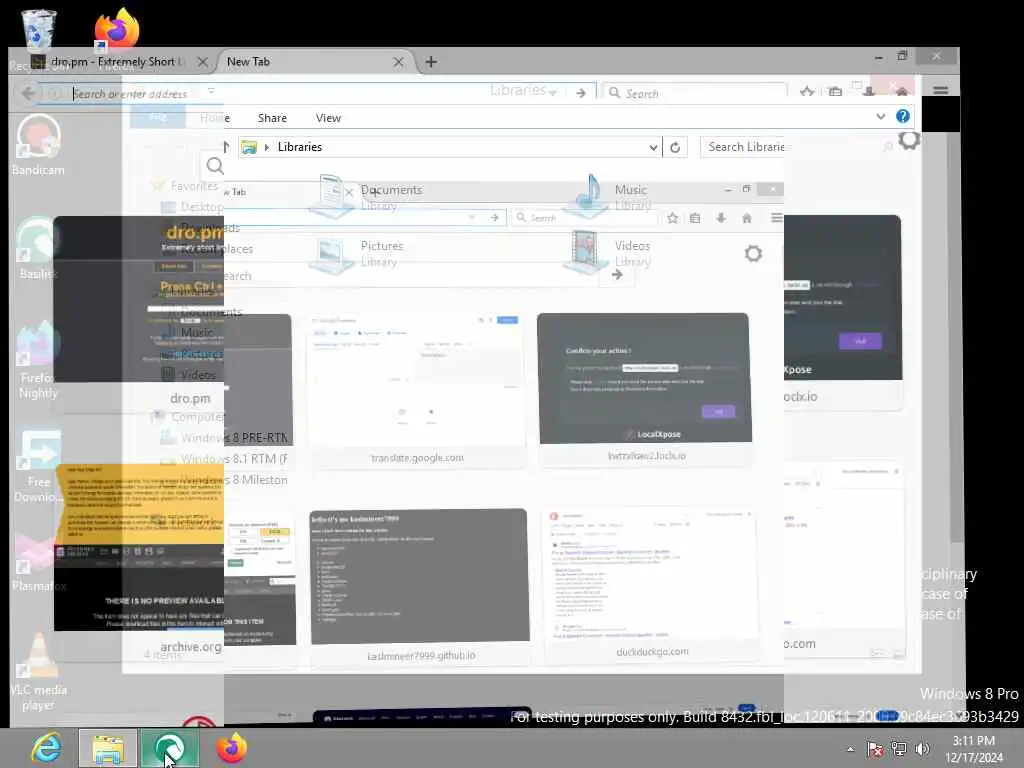Open the dro.pm tile

click(x=138, y=312)
